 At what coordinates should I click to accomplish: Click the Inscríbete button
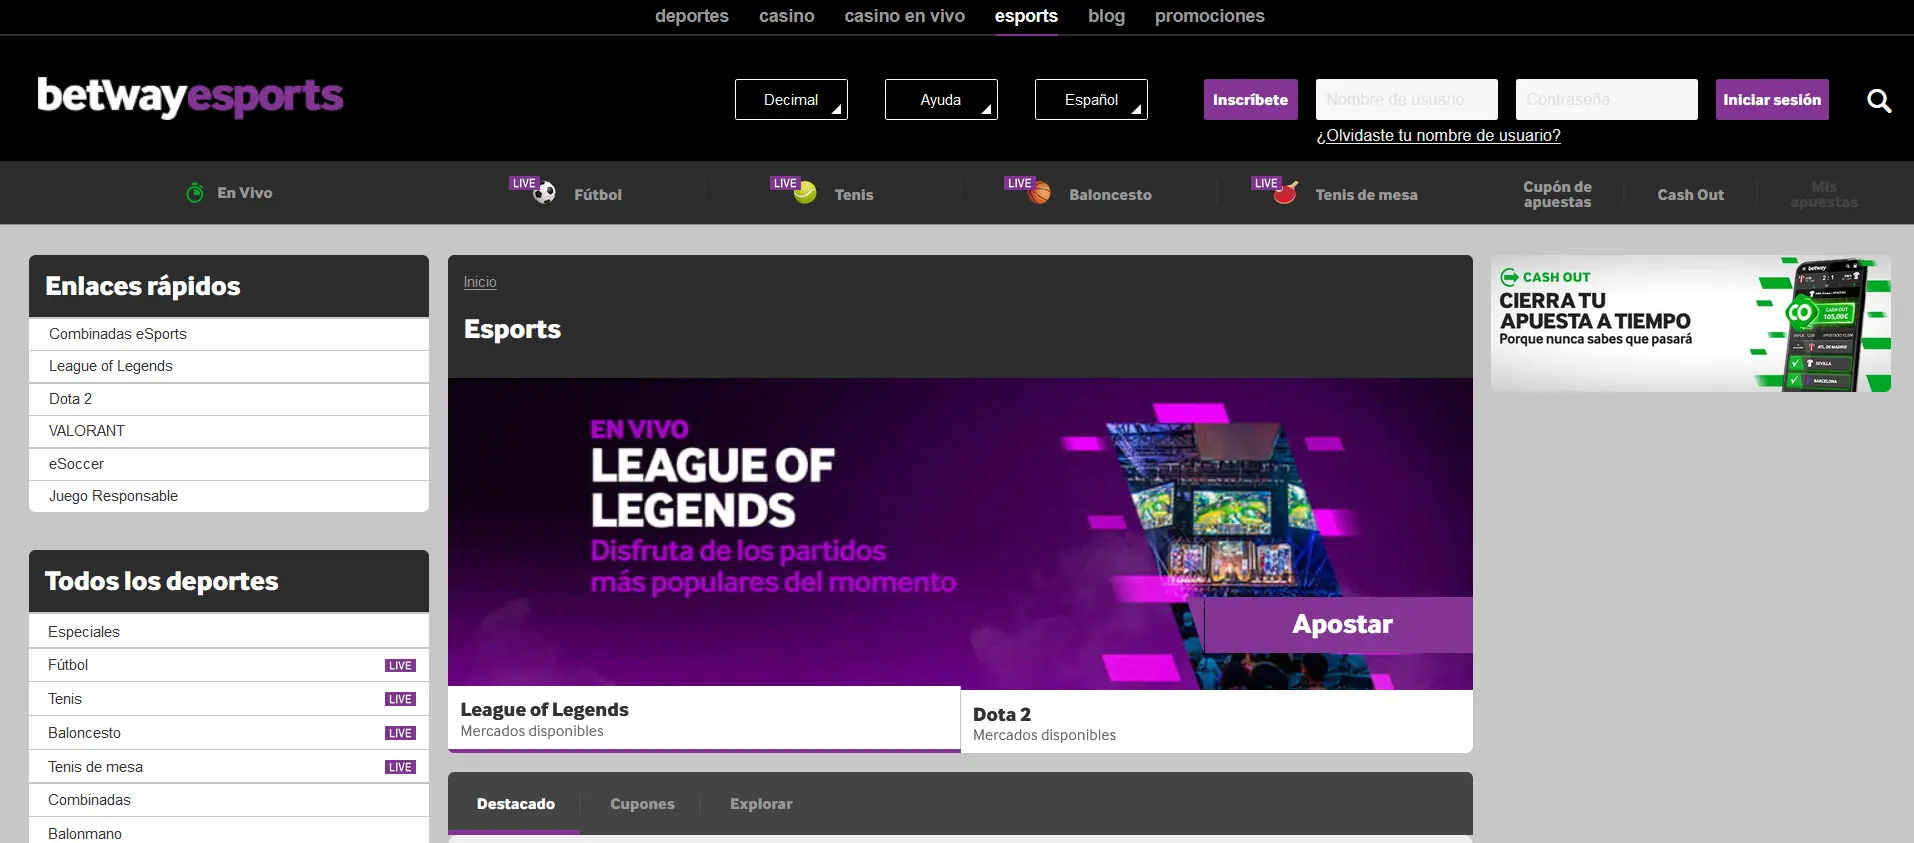coord(1251,100)
